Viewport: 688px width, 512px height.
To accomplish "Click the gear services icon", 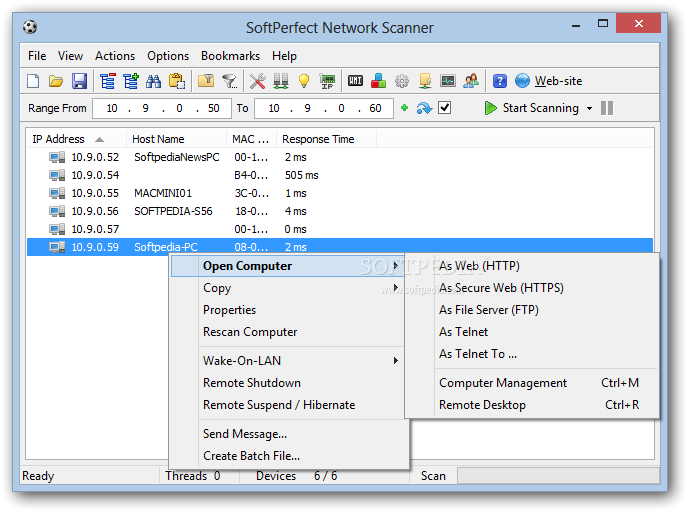I will coord(401,81).
